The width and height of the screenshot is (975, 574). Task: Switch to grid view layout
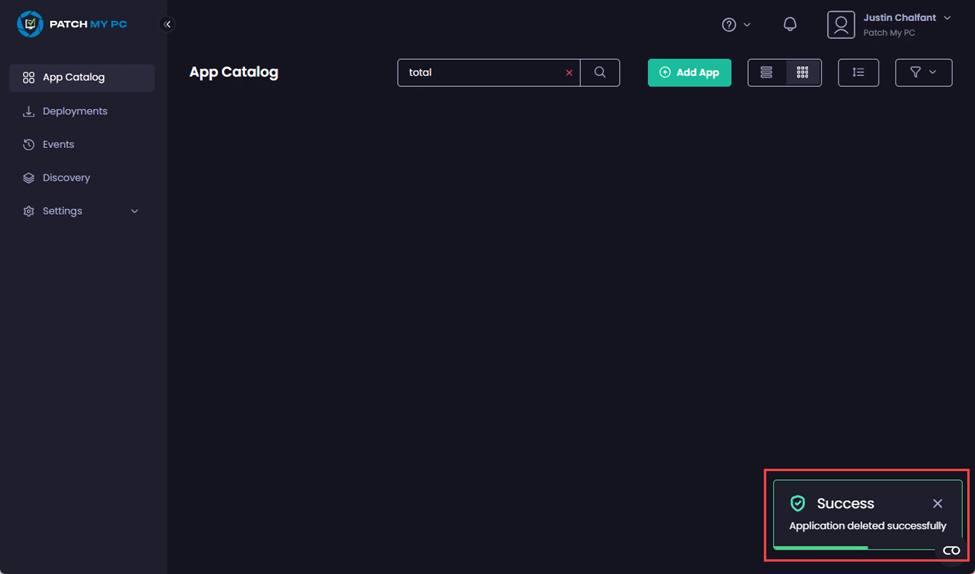(x=802, y=72)
